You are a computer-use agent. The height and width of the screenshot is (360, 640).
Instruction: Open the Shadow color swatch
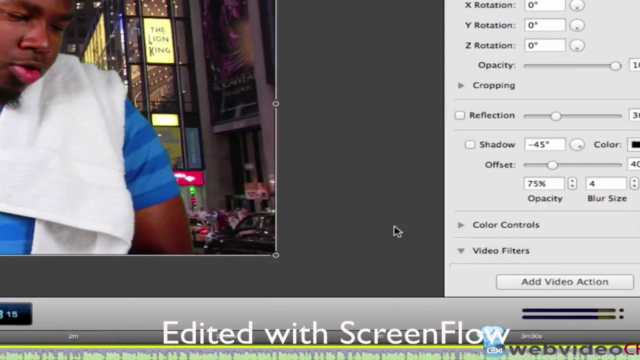coord(634,145)
